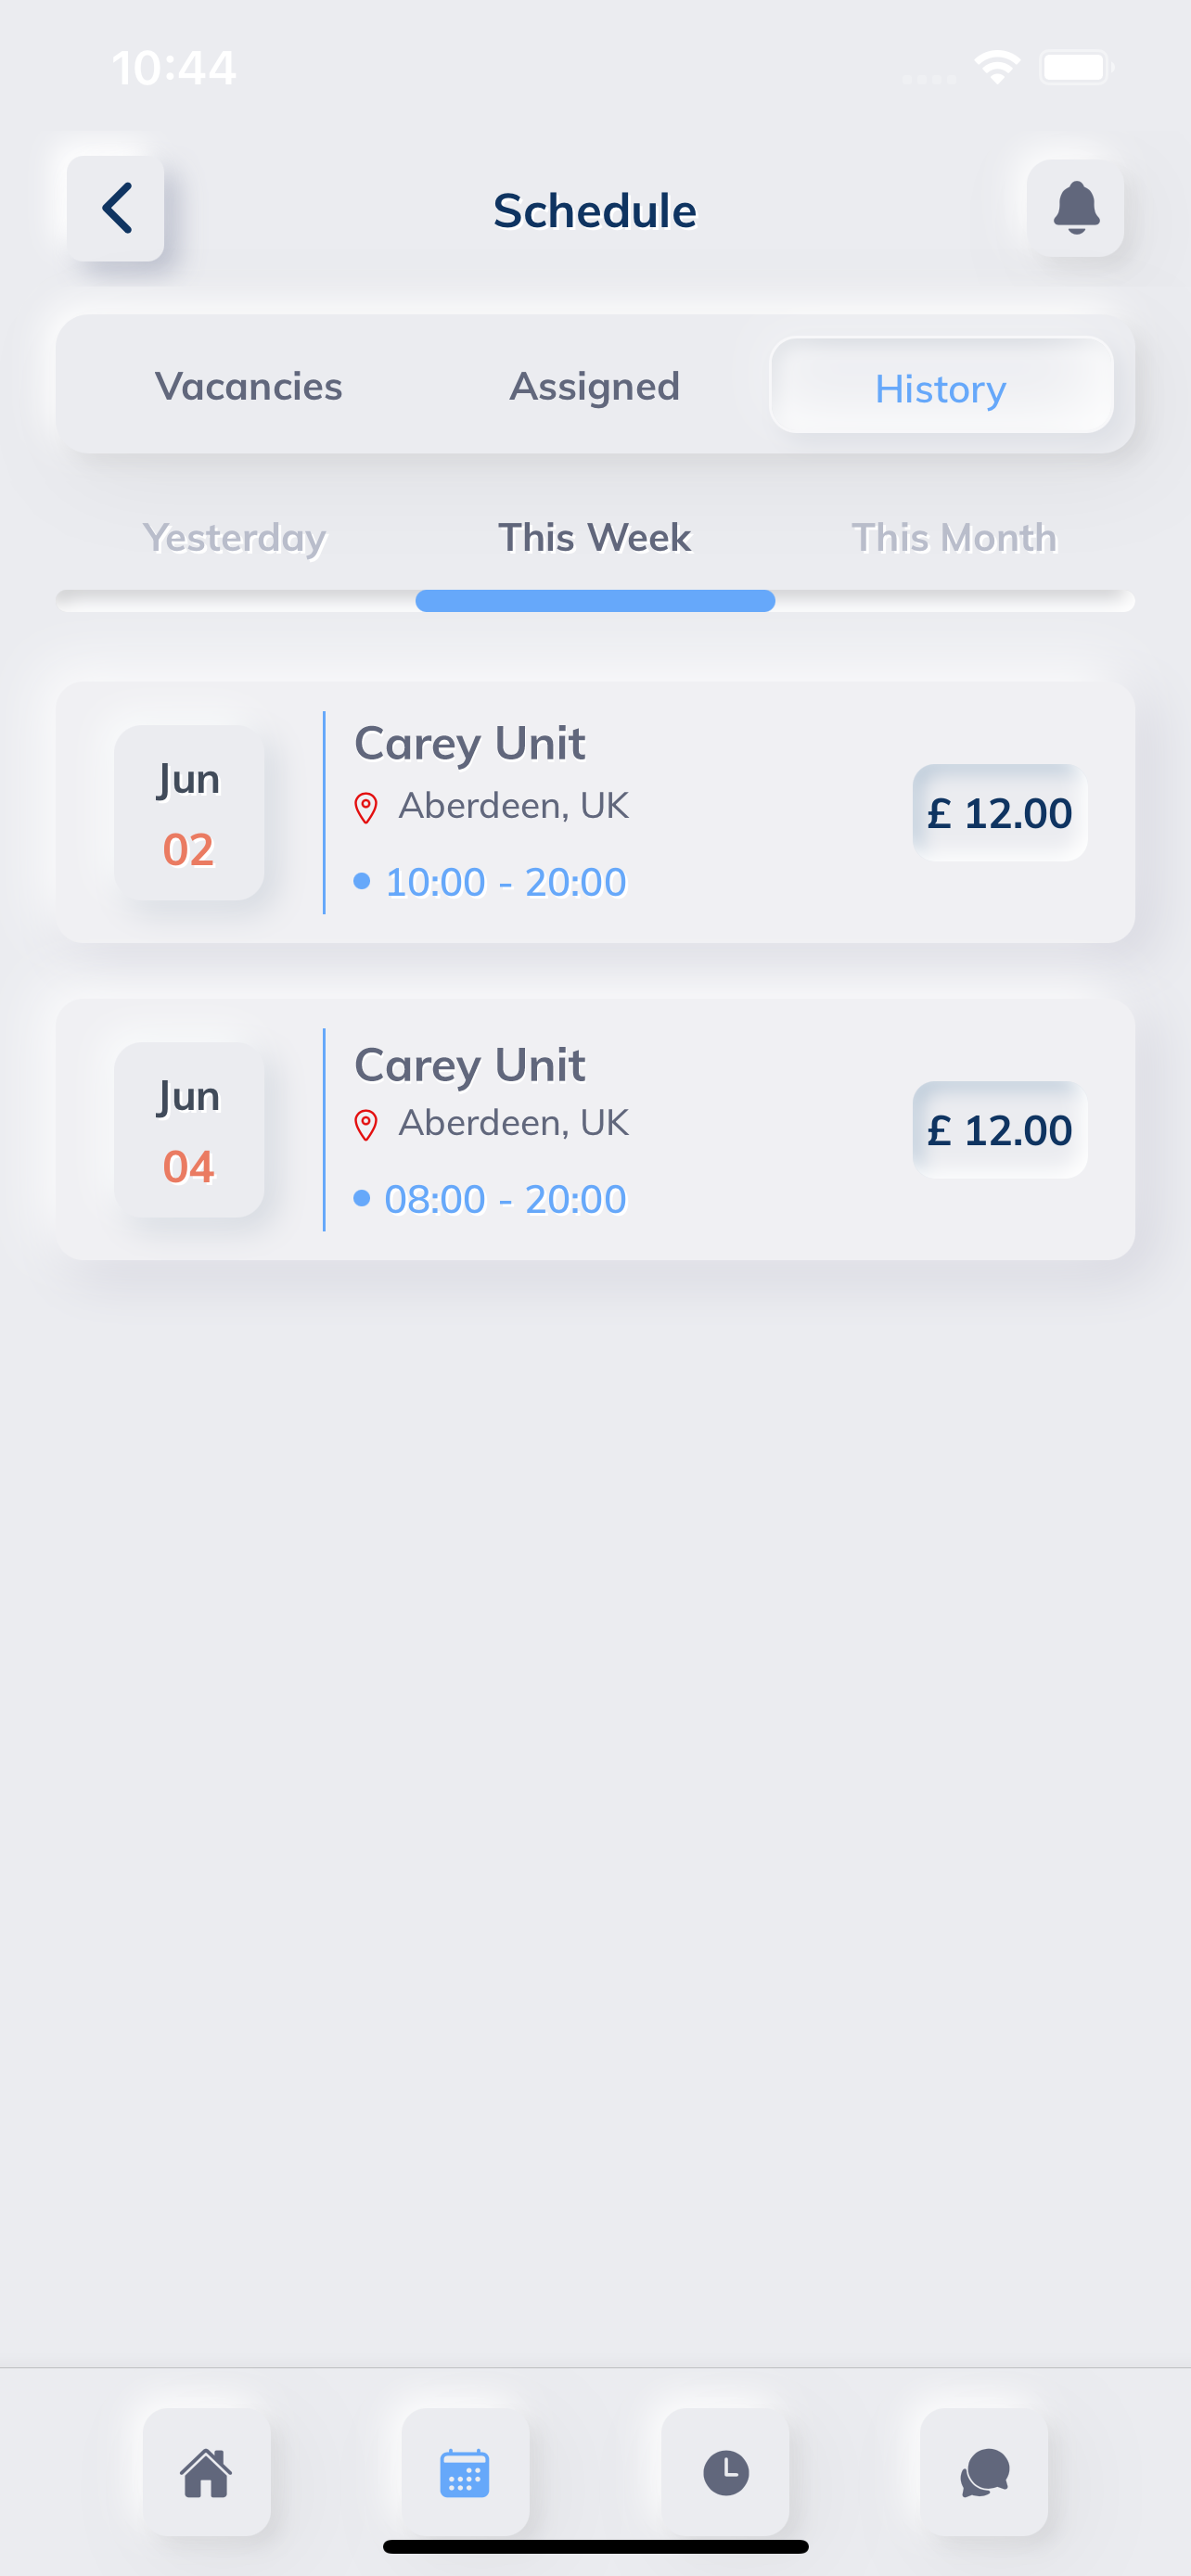Go to Home tab icon
Screen dimensions: 1191x2576
(206, 2472)
